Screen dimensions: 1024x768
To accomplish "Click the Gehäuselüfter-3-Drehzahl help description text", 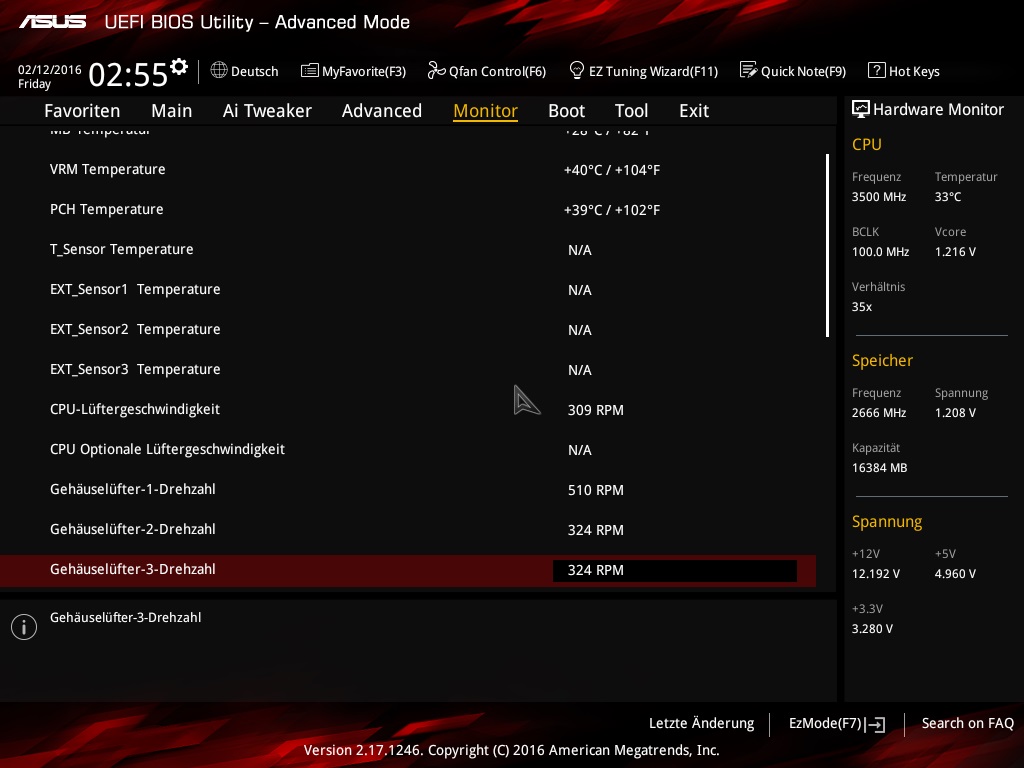I will click(125, 618).
